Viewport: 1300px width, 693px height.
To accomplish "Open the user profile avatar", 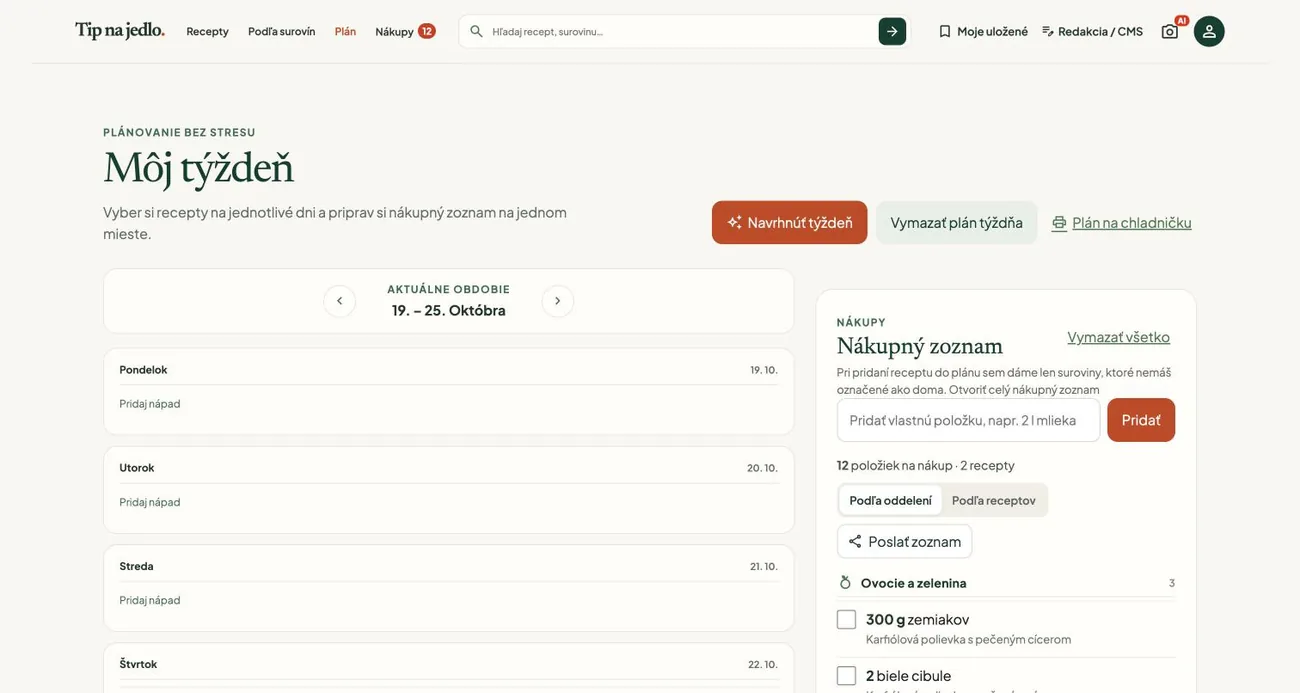I will click(x=1209, y=31).
